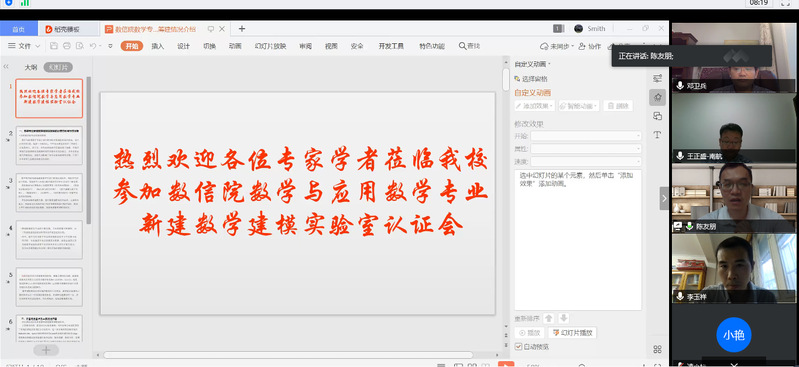Open the custom animation pane icon

[657, 97]
